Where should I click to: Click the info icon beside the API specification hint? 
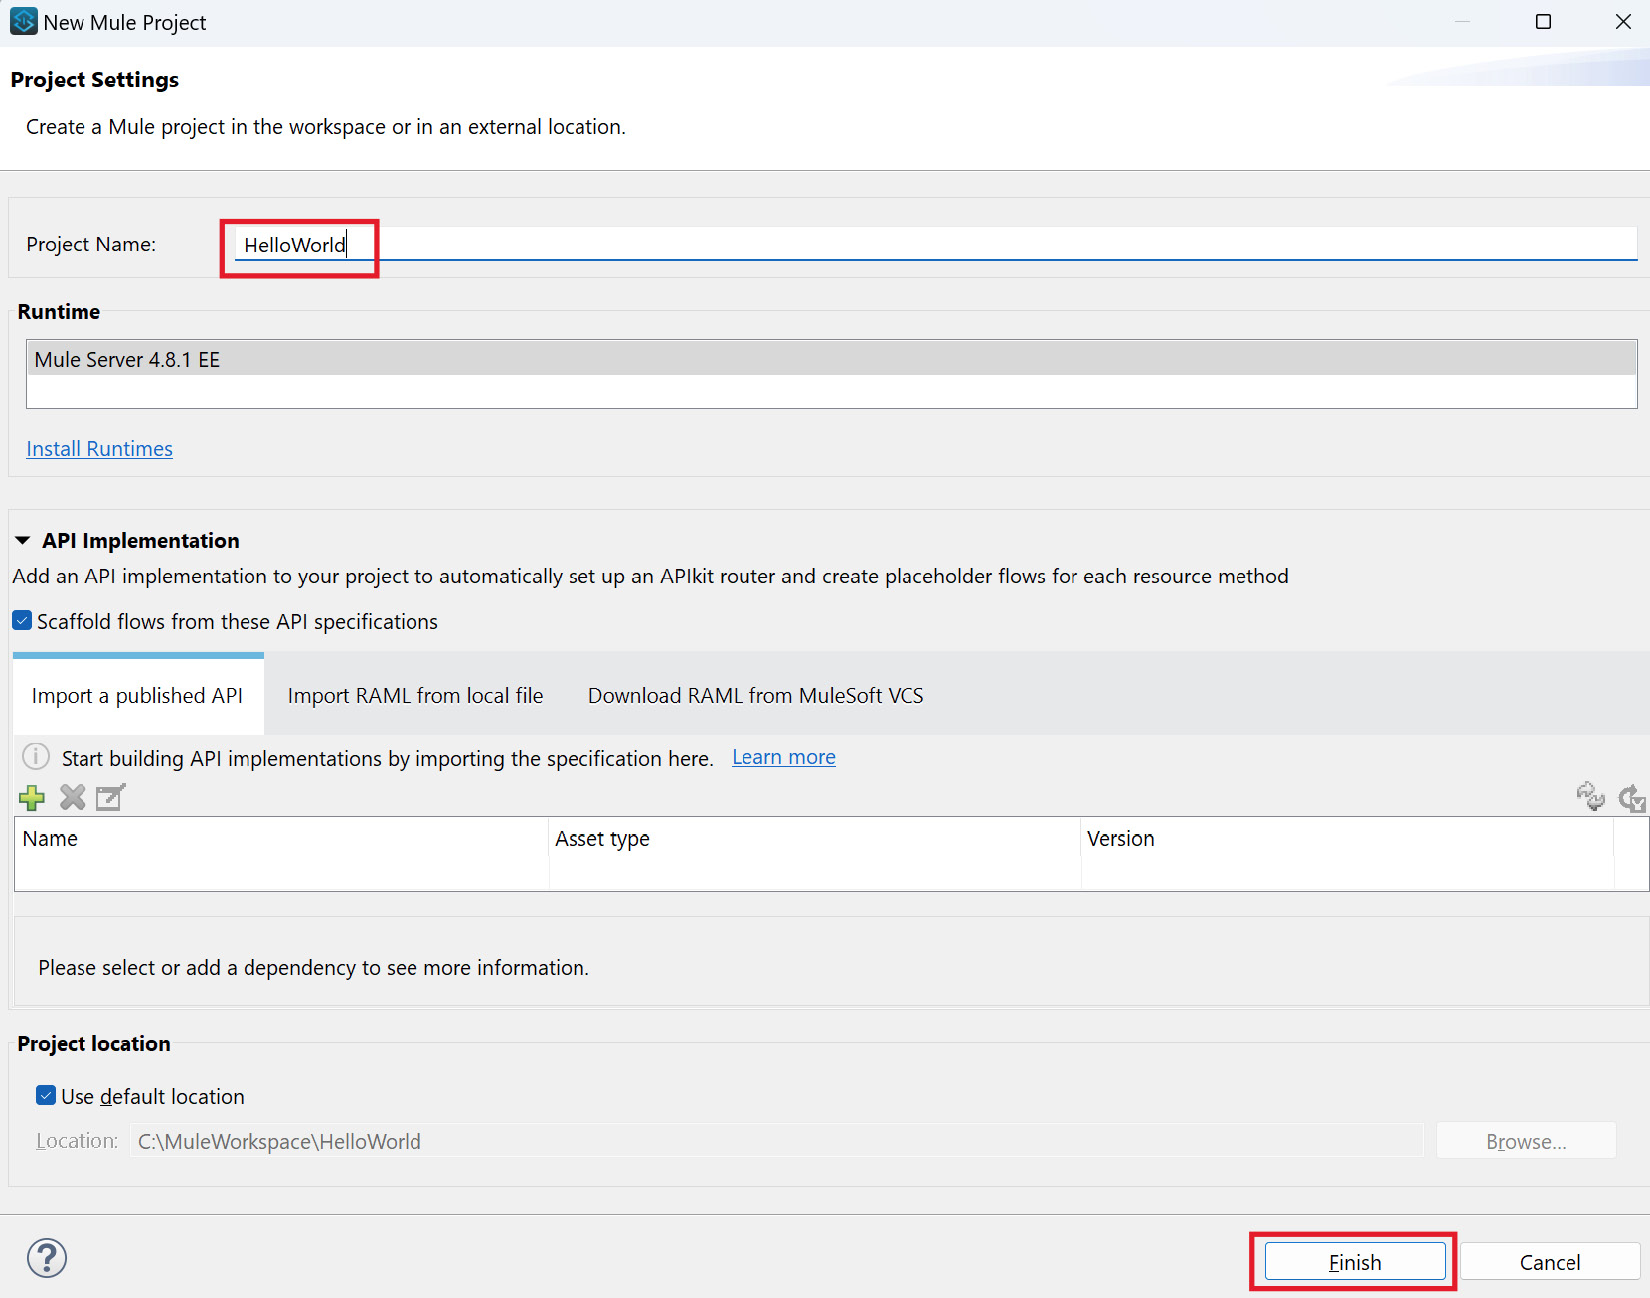click(35, 756)
